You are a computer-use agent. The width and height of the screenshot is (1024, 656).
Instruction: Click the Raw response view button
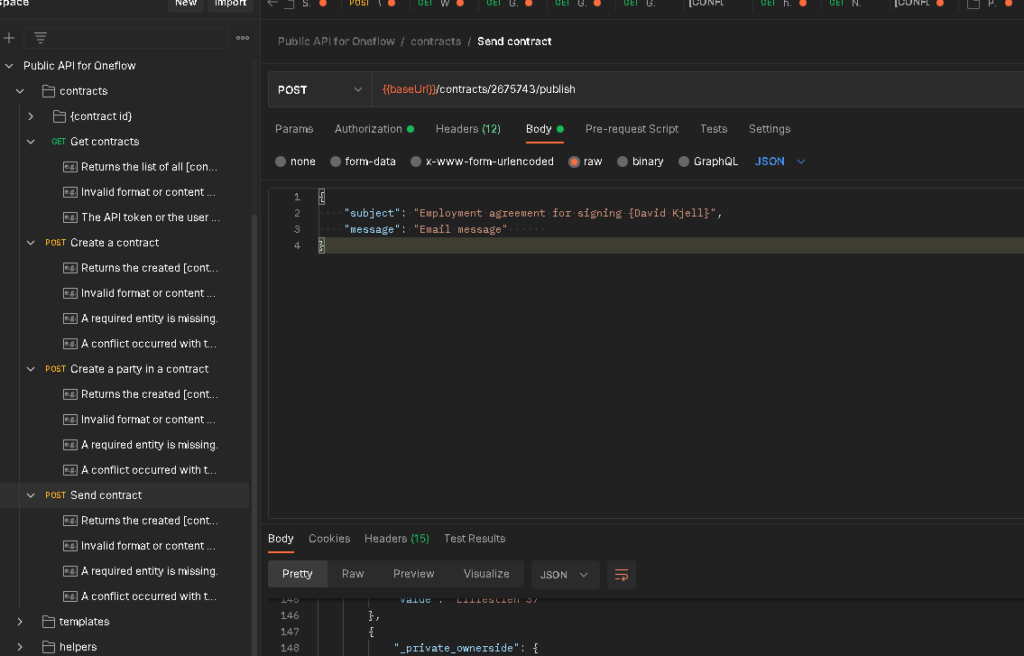pyautogui.click(x=353, y=574)
